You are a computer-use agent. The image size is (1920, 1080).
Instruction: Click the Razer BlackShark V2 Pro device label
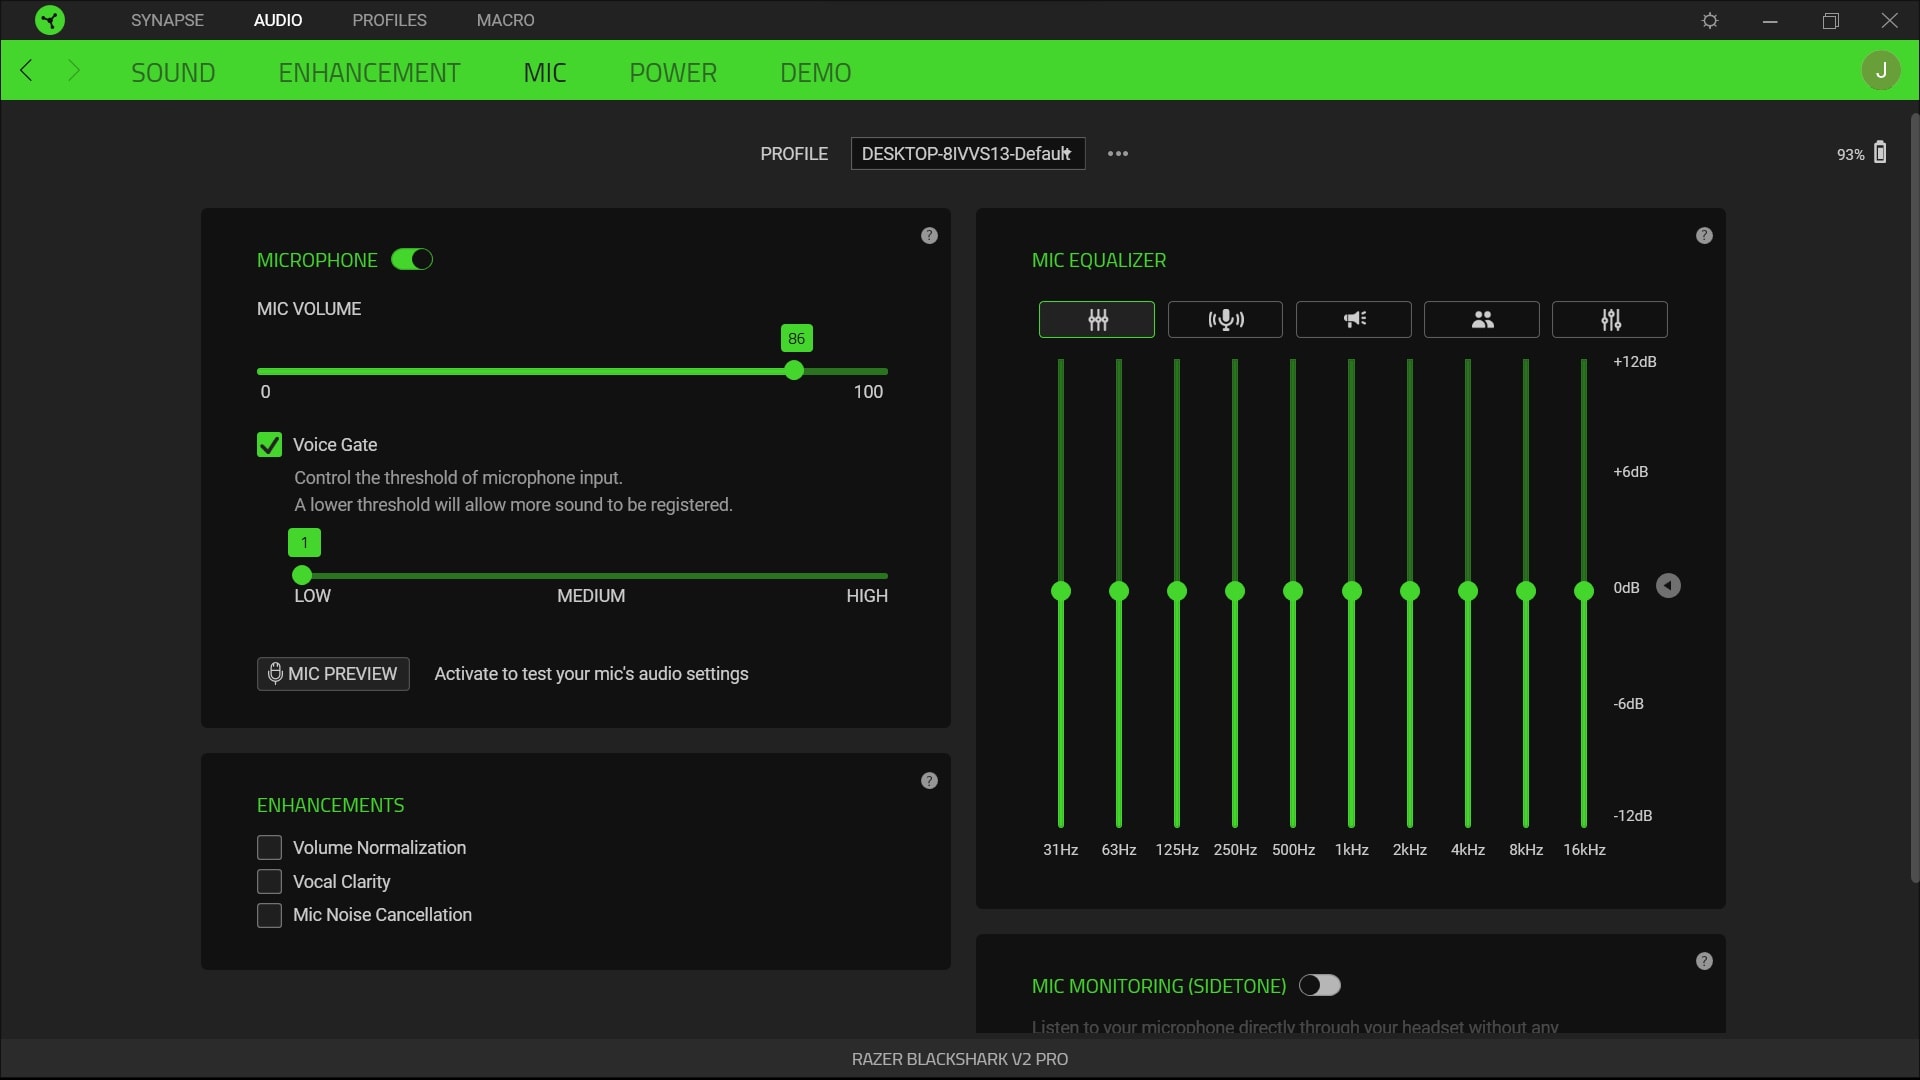coord(960,1059)
